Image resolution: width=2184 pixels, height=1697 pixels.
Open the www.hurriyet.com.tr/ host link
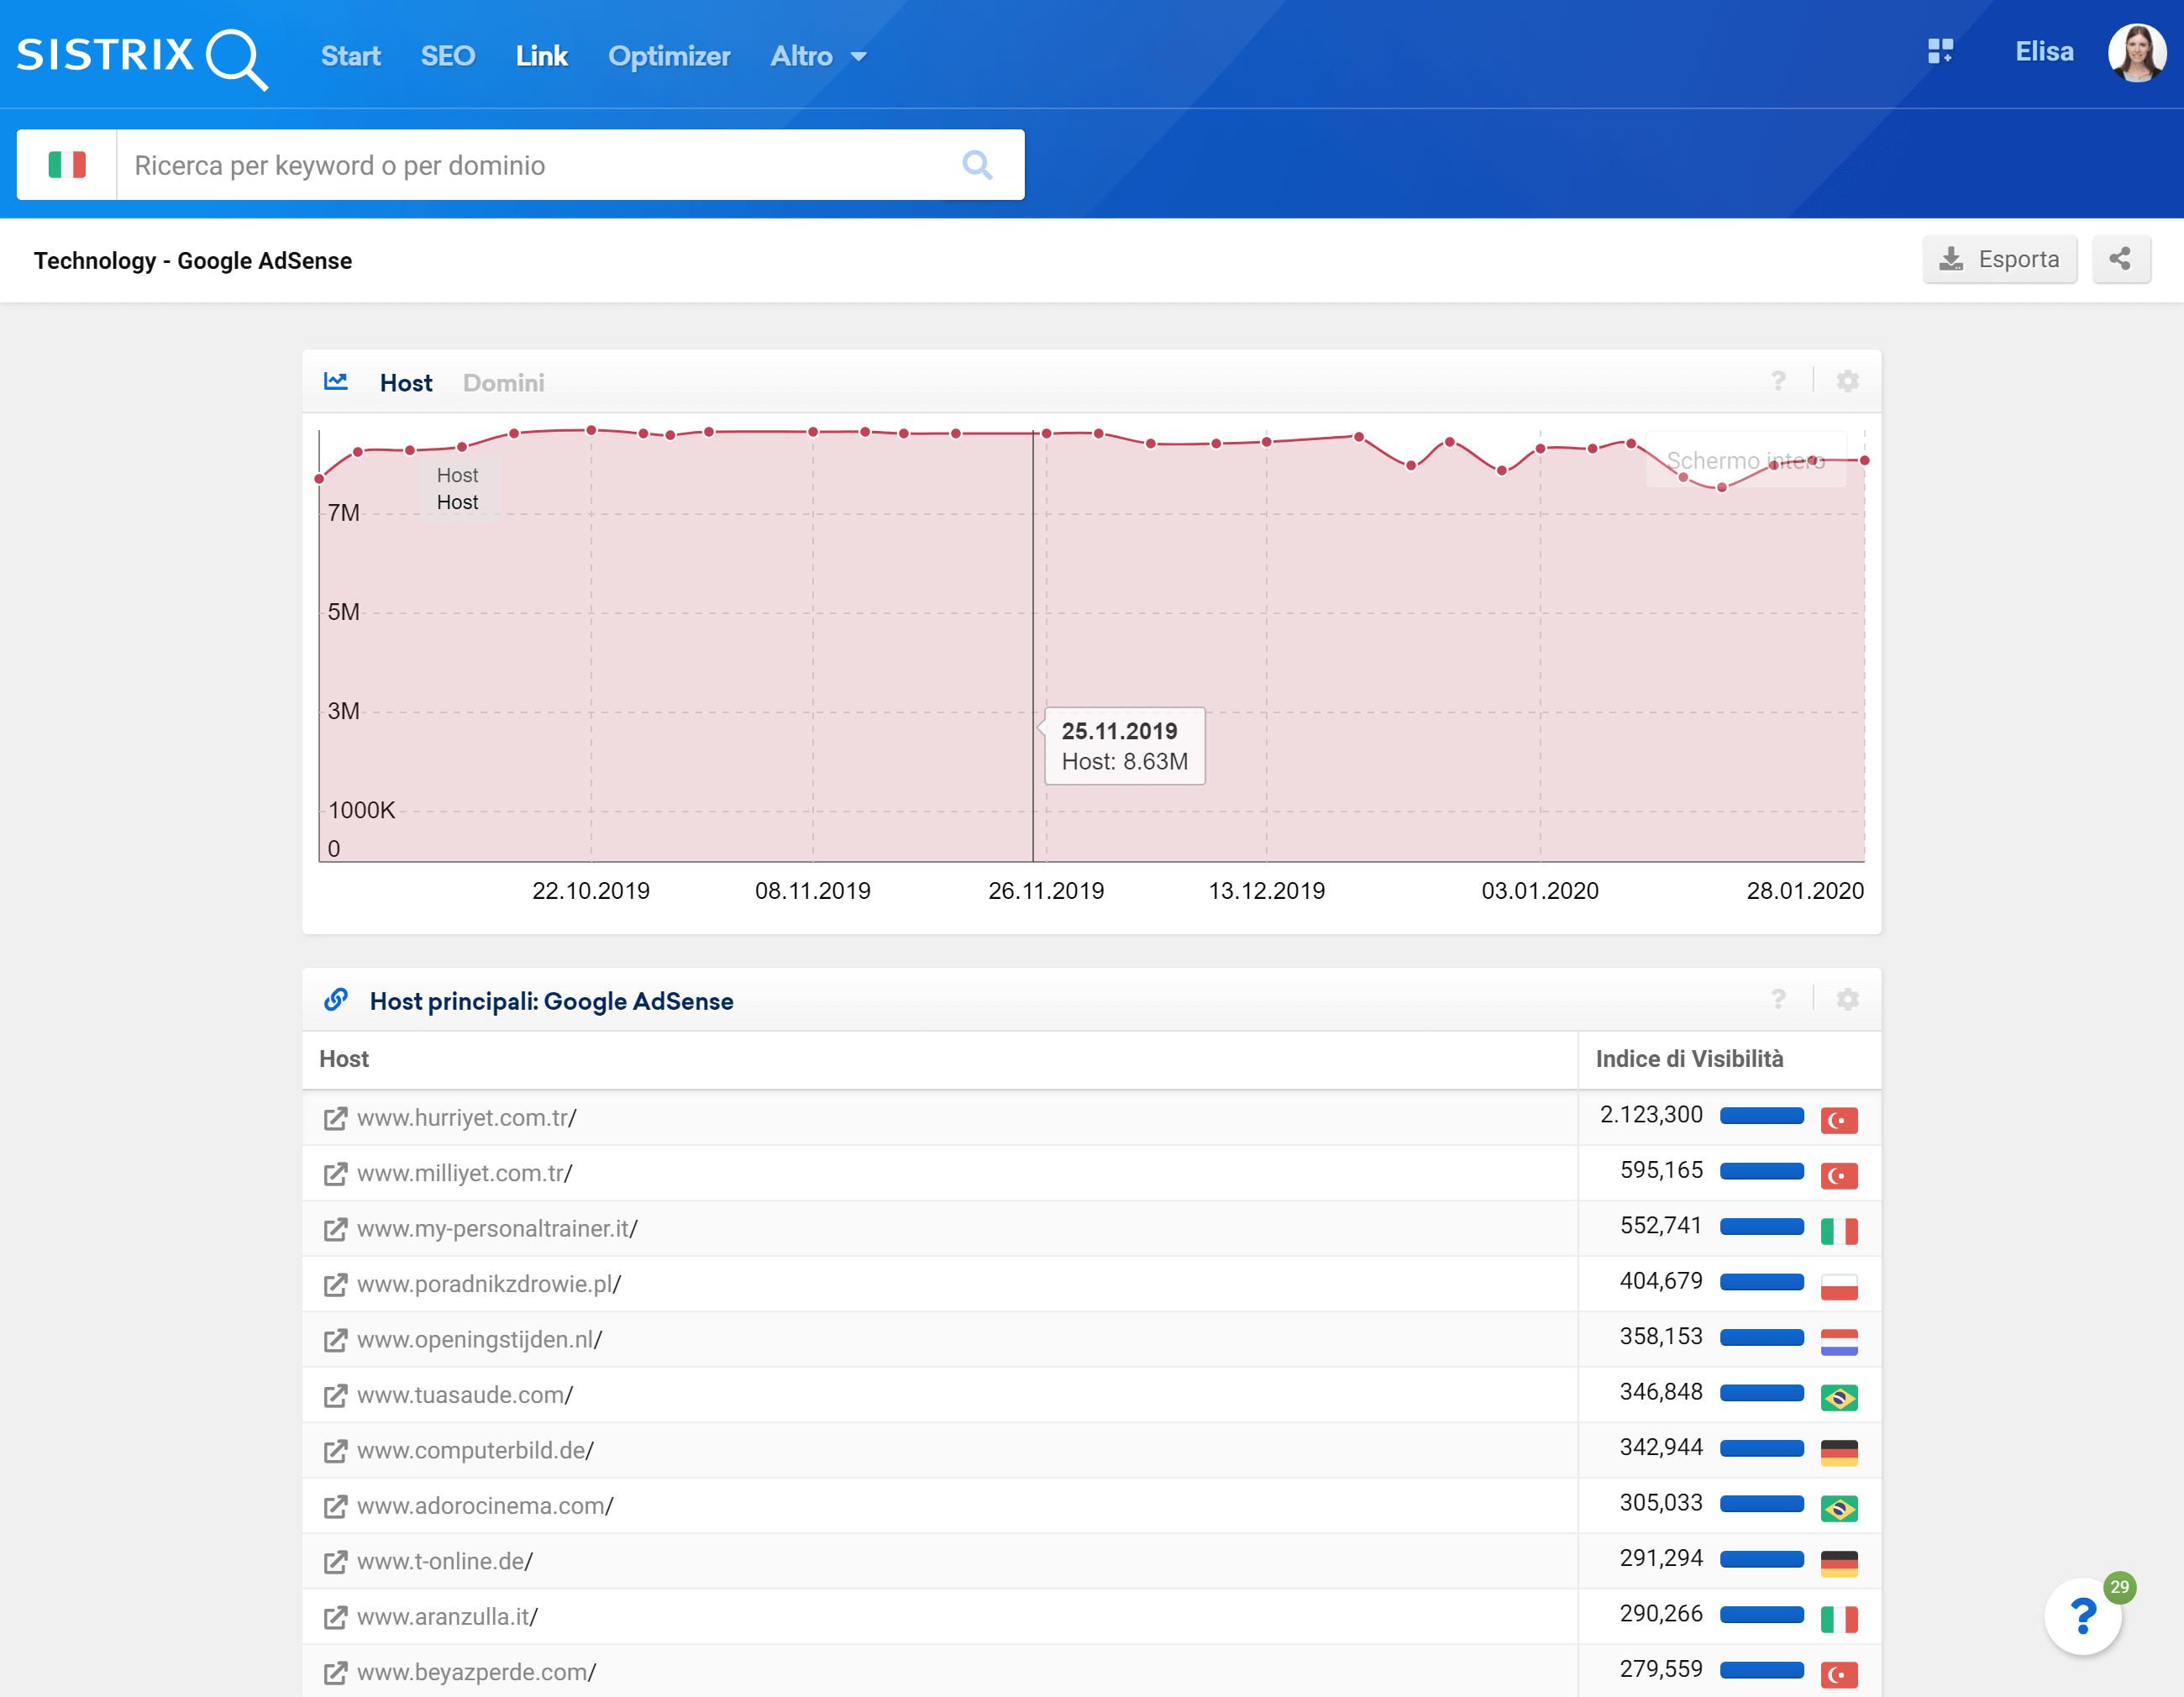click(466, 1119)
